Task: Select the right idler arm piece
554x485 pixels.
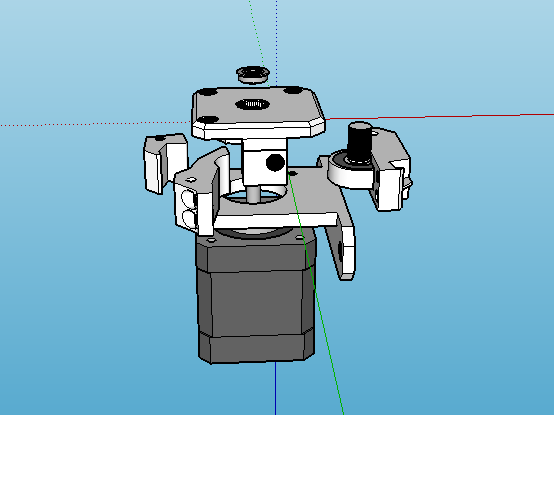Action: coord(390,170)
